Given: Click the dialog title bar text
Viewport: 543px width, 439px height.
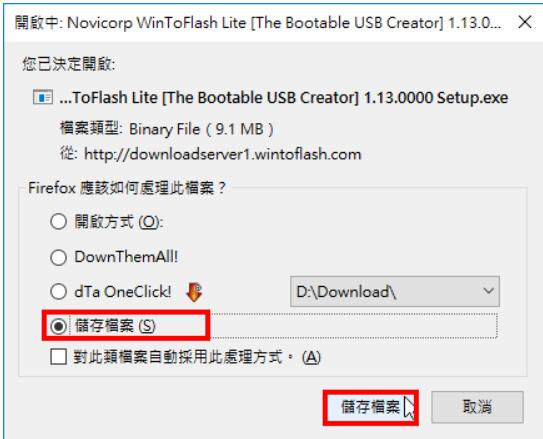Looking at the screenshot, I should (258, 23).
